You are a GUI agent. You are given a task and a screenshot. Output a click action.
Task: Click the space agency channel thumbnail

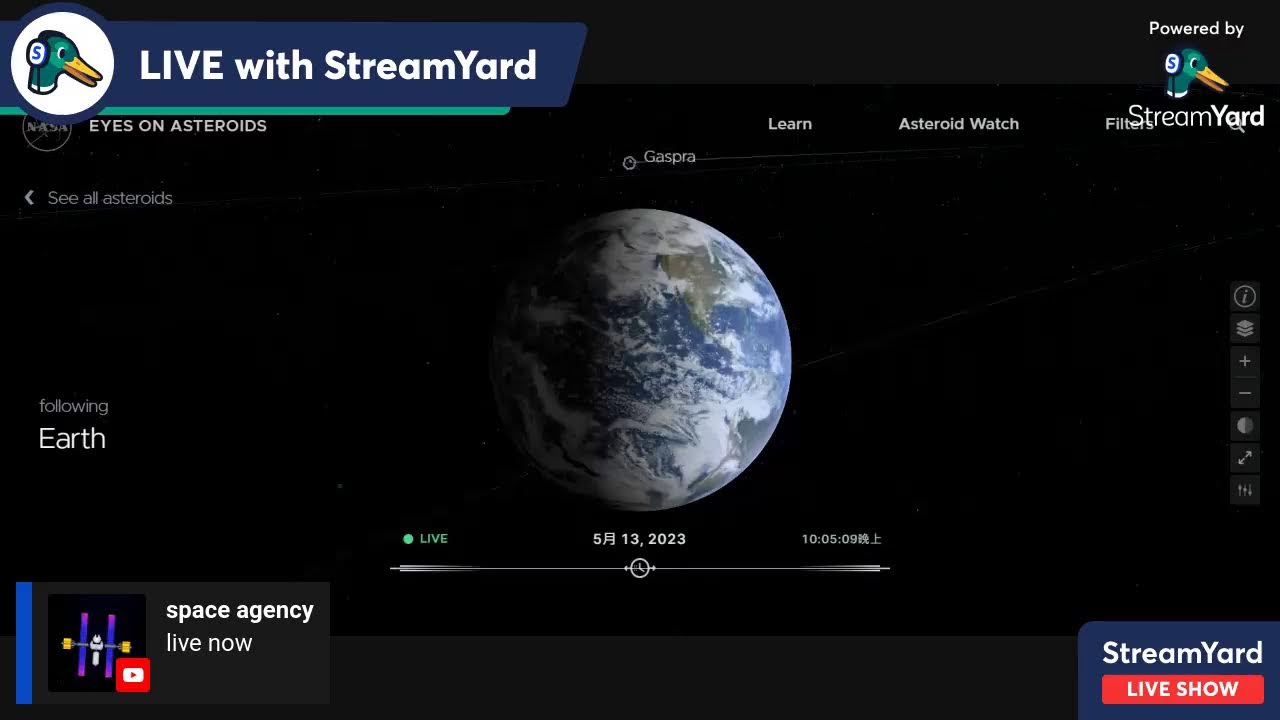tap(97, 643)
